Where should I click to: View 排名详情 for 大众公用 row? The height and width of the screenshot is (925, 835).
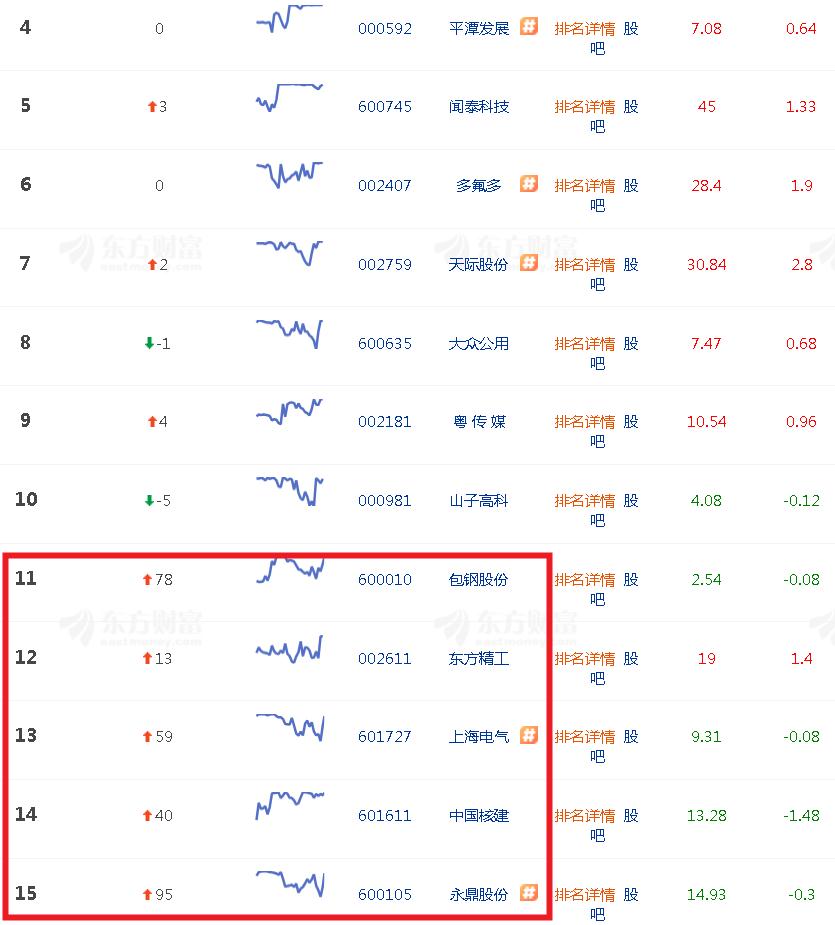coord(585,344)
